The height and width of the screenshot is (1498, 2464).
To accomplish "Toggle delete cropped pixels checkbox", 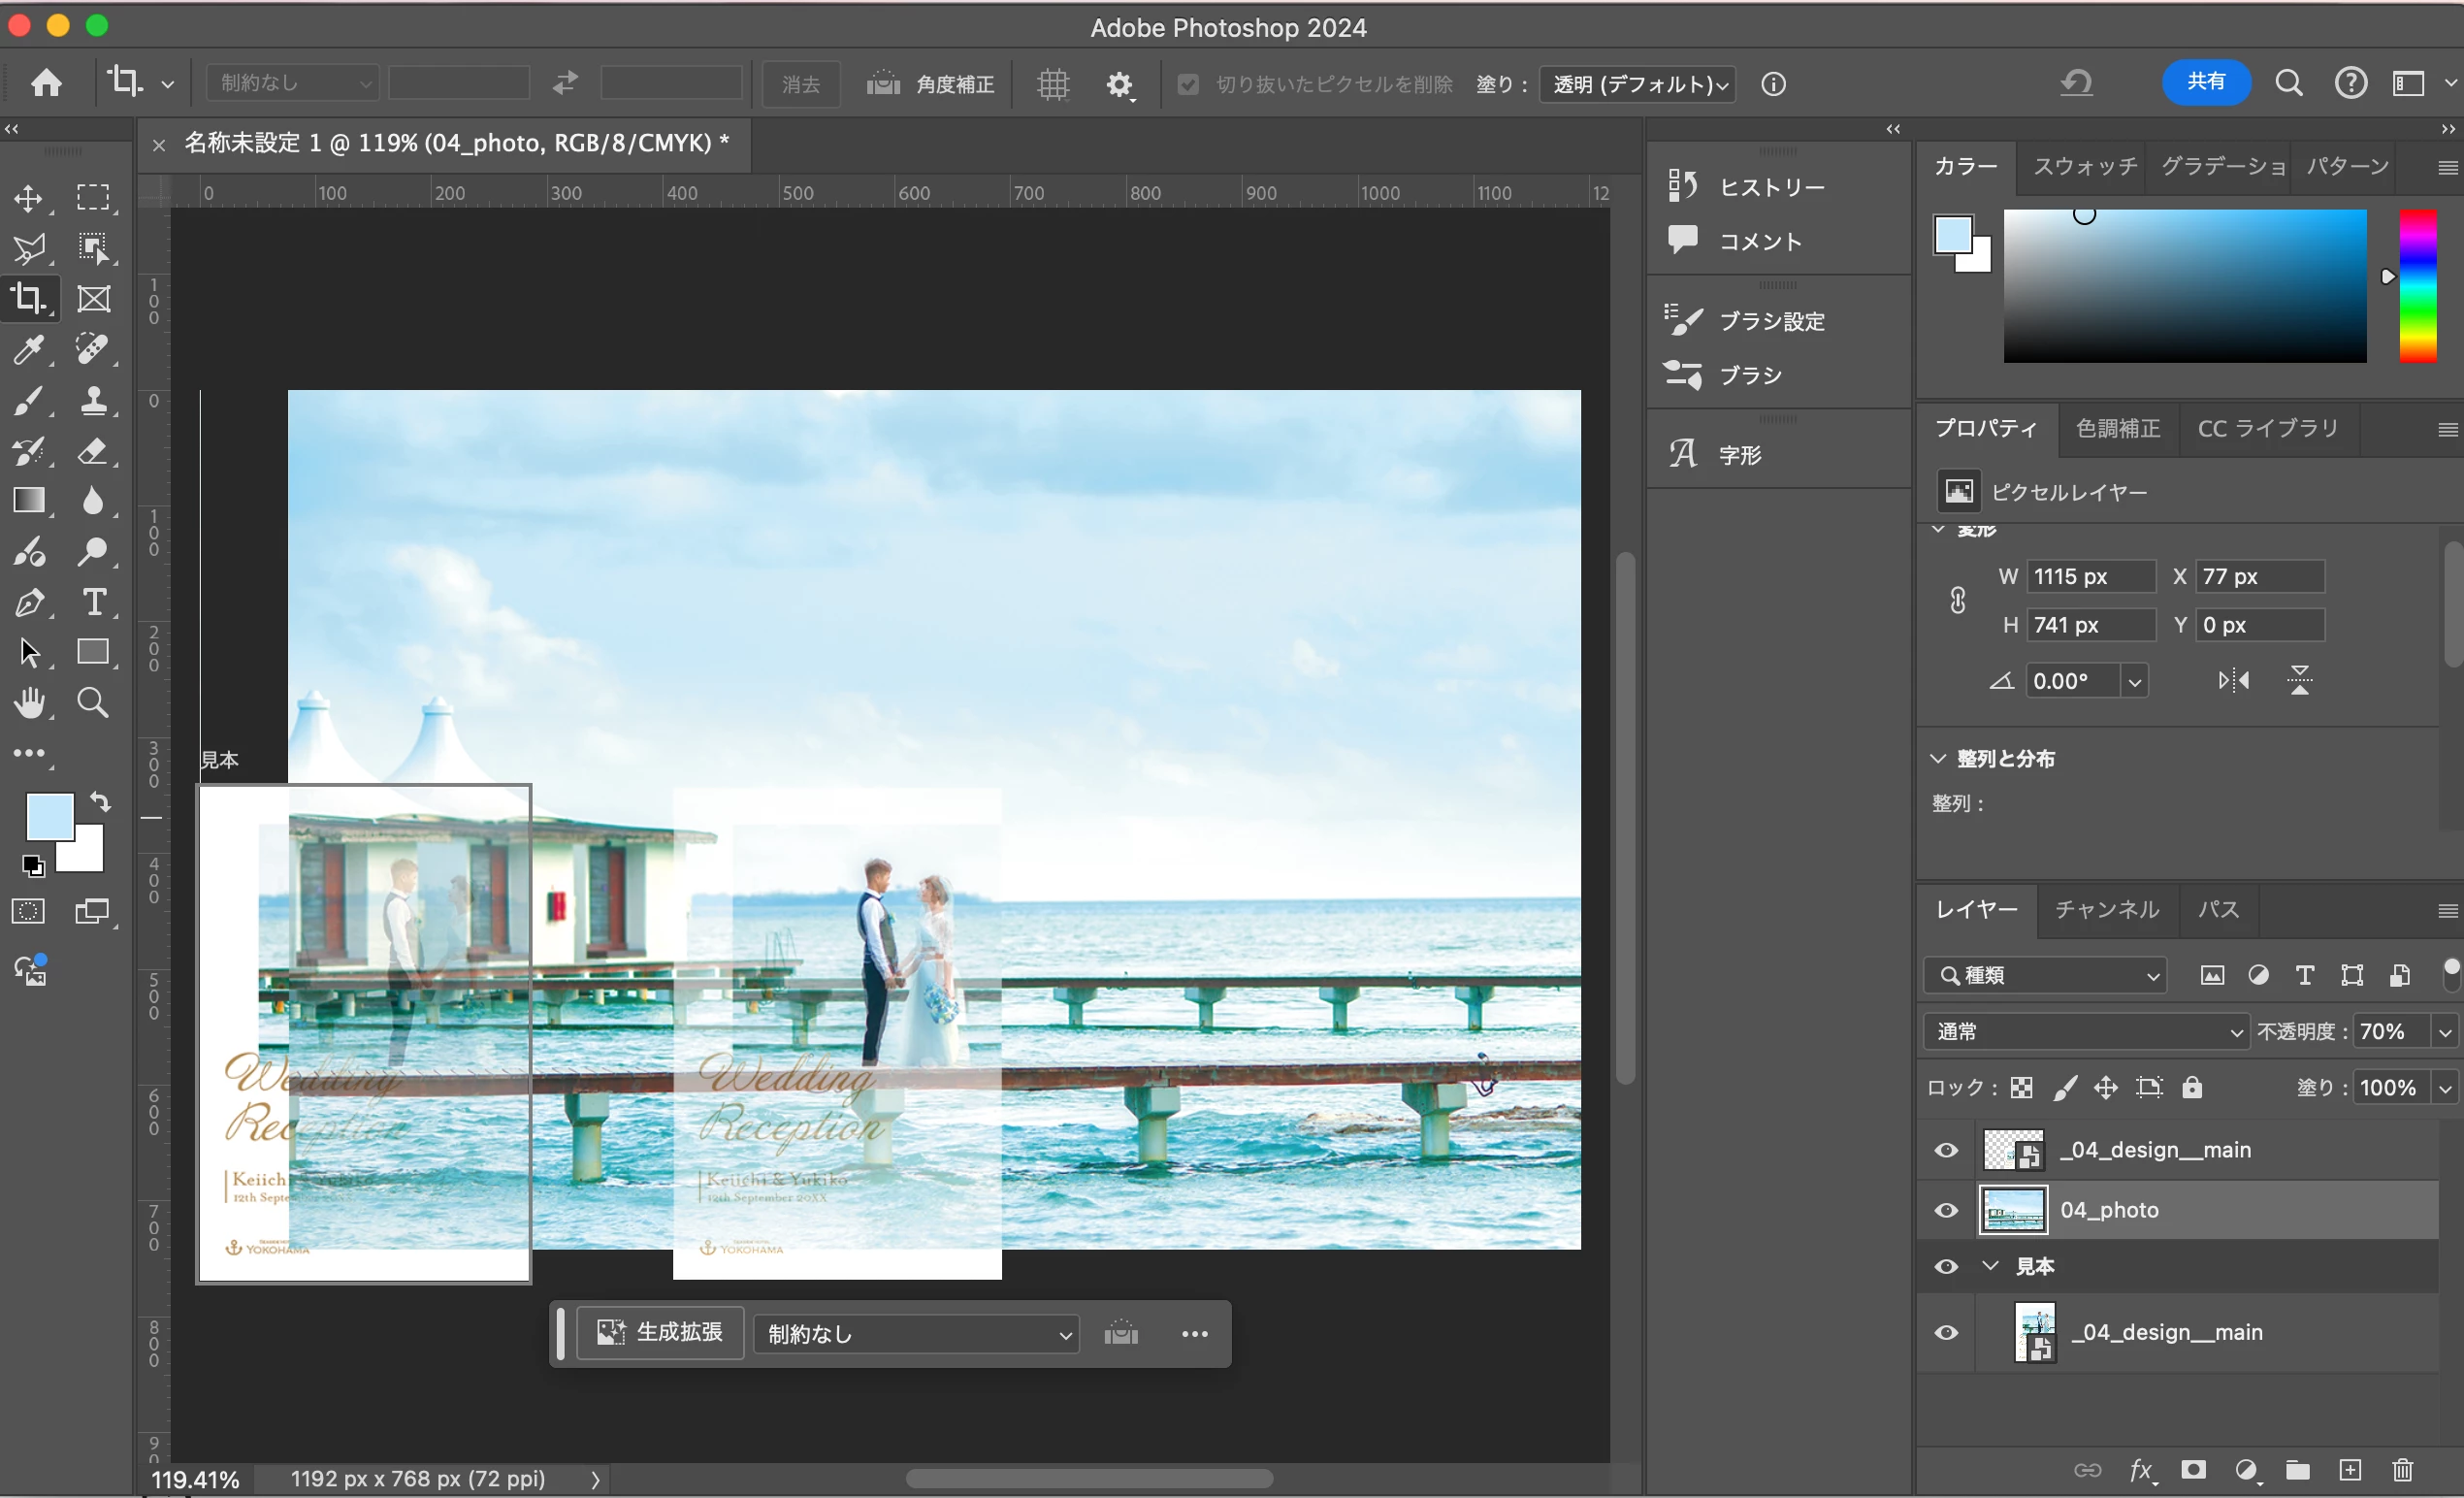I will [x=1188, y=84].
